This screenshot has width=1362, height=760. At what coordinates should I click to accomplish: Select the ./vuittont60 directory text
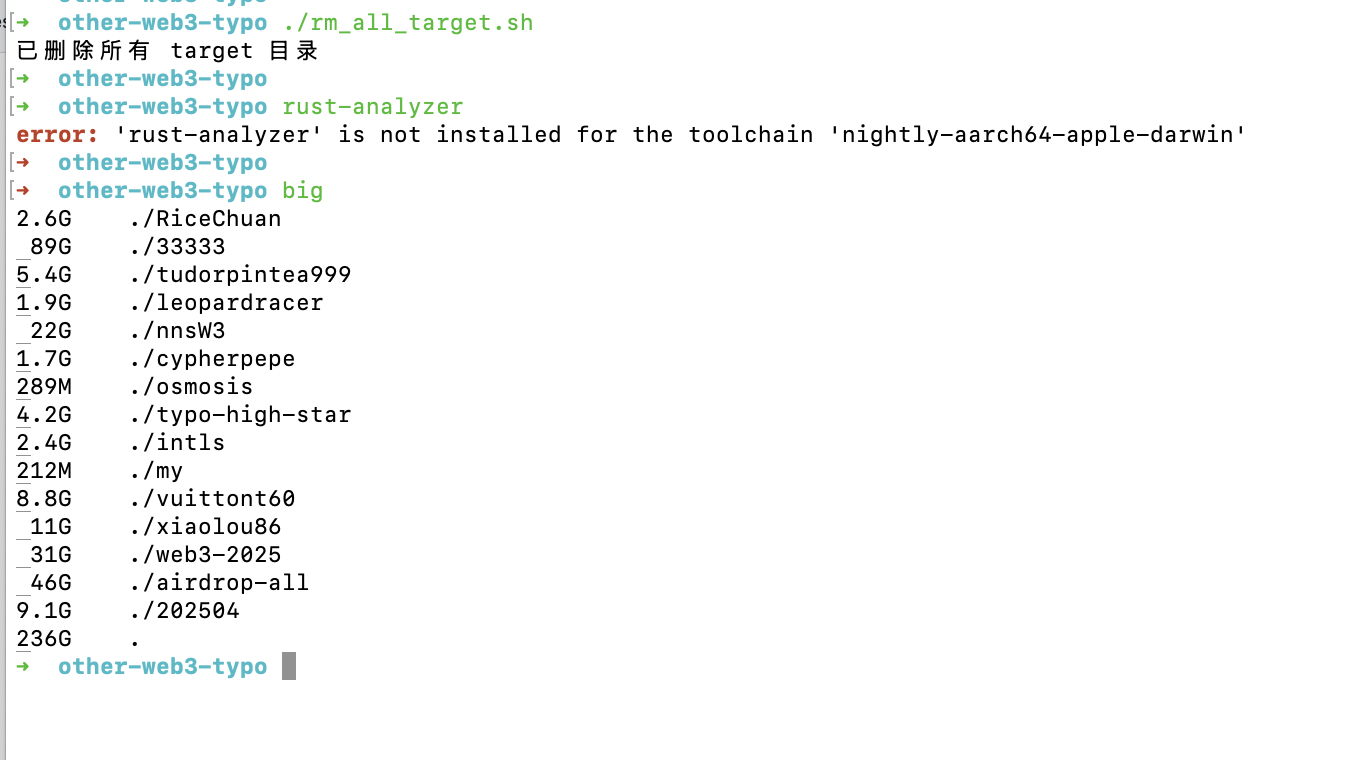coord(212,499)
